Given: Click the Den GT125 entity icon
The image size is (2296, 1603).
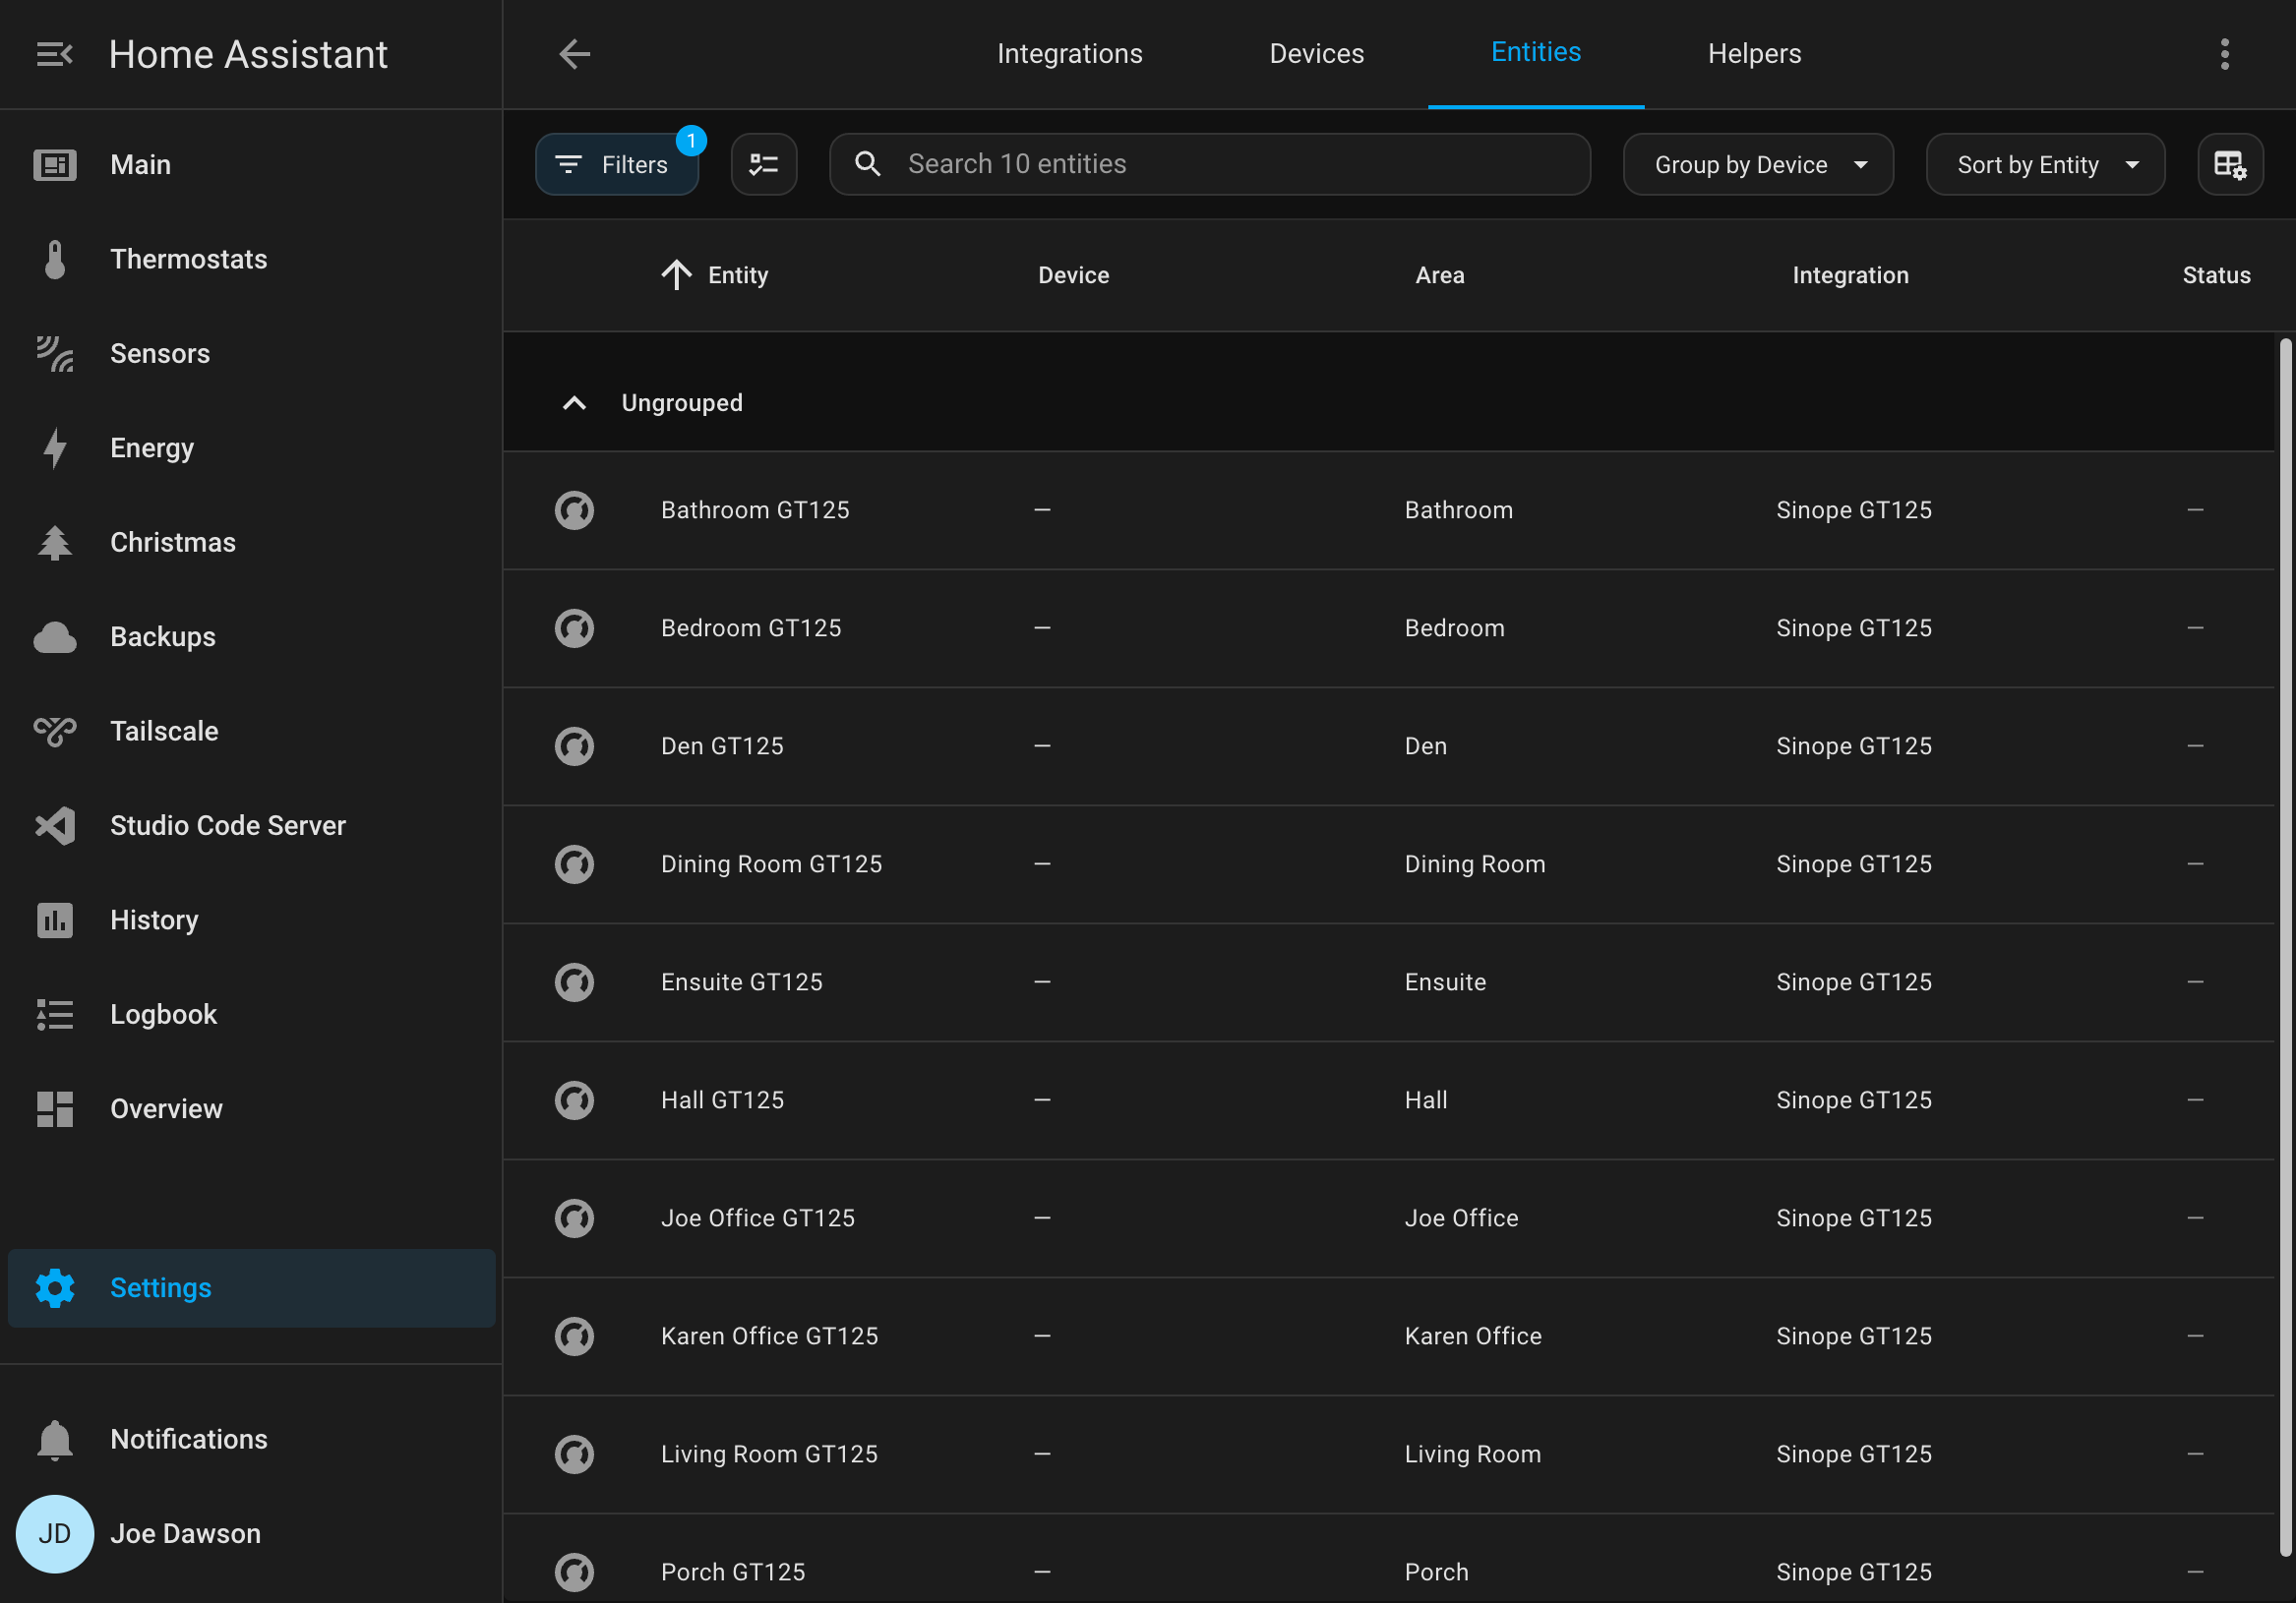Looking at the screenshot, I should 574,747.
